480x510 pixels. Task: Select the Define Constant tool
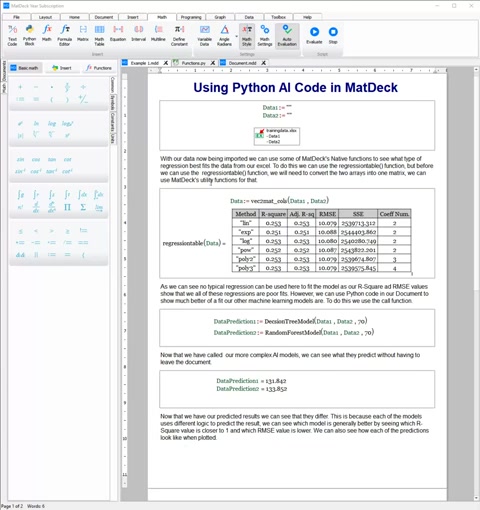pyautogui.click(x=179, y=35)
